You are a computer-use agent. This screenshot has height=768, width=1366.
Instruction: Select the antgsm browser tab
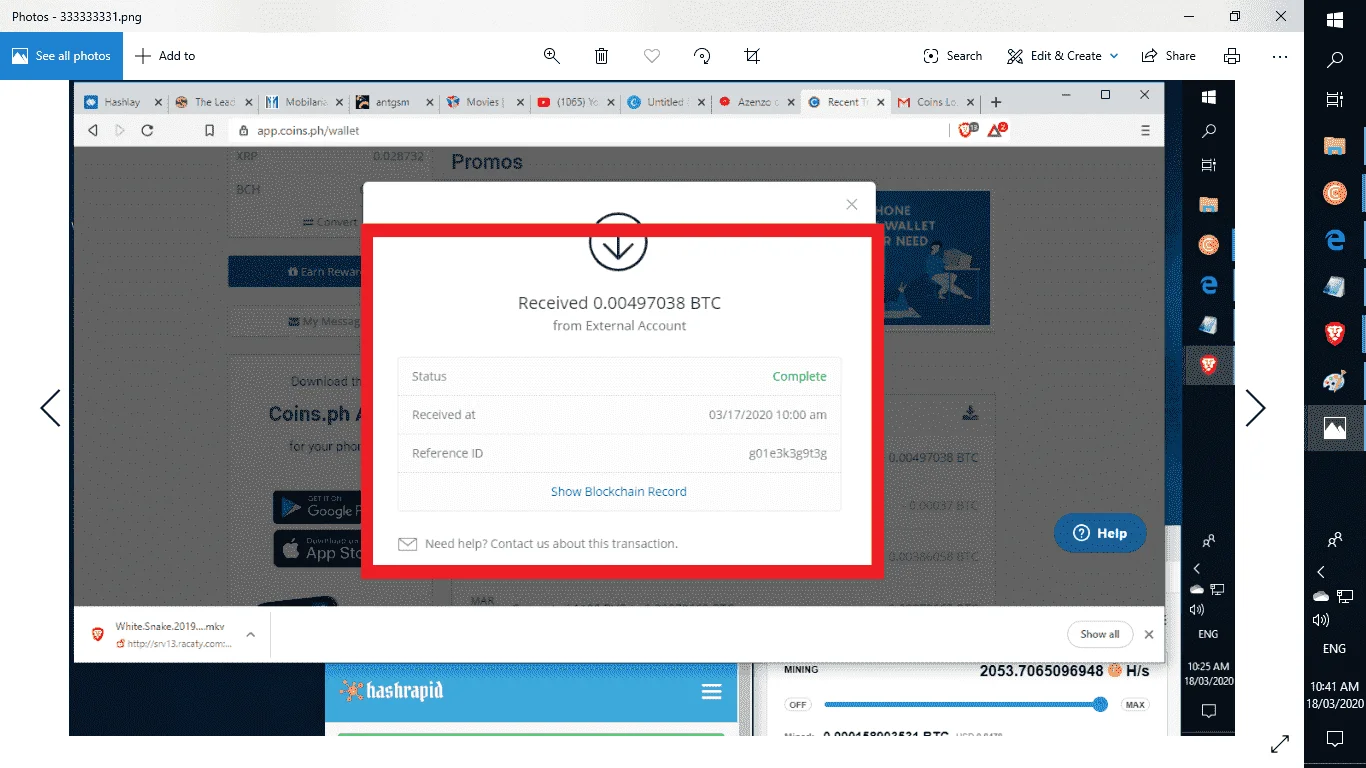pyautogui.click(x=394, y=102)
